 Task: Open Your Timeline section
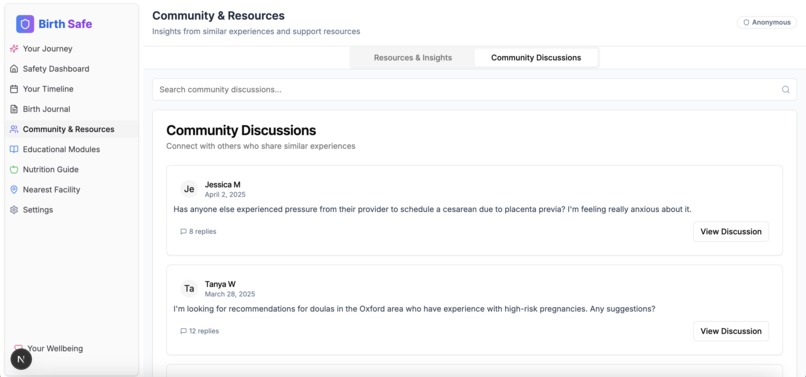point(72,89)
